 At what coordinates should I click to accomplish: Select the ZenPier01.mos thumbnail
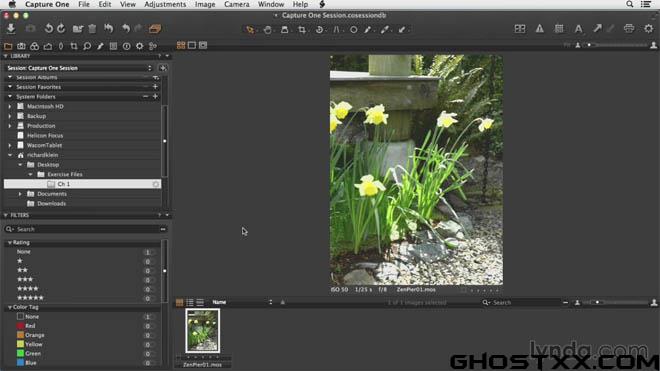point(202,331)
